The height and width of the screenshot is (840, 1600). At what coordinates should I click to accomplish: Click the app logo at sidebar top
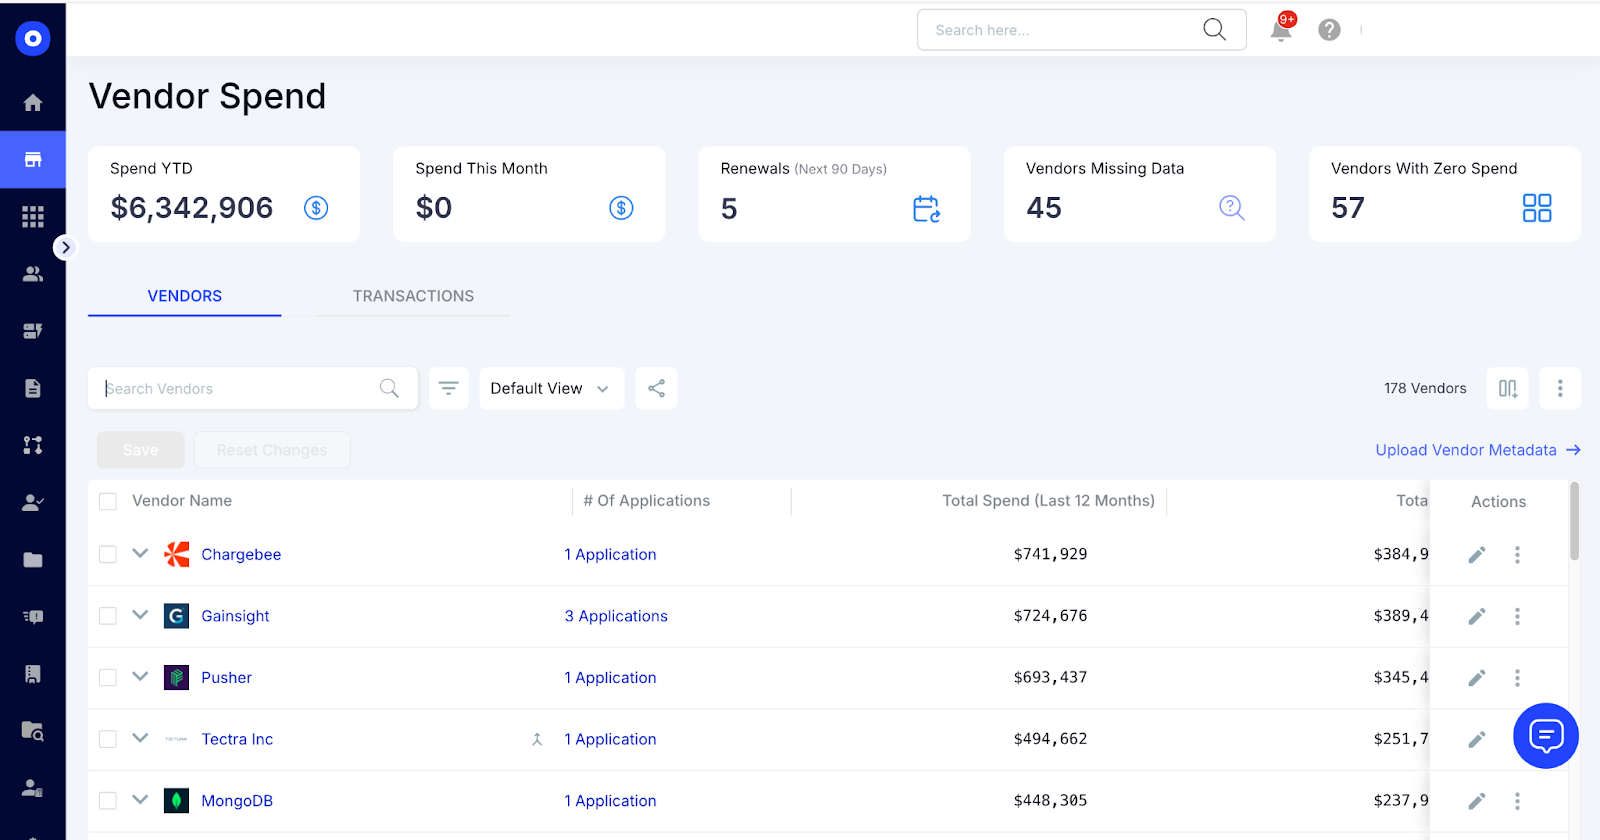click(x=33, y=38)
